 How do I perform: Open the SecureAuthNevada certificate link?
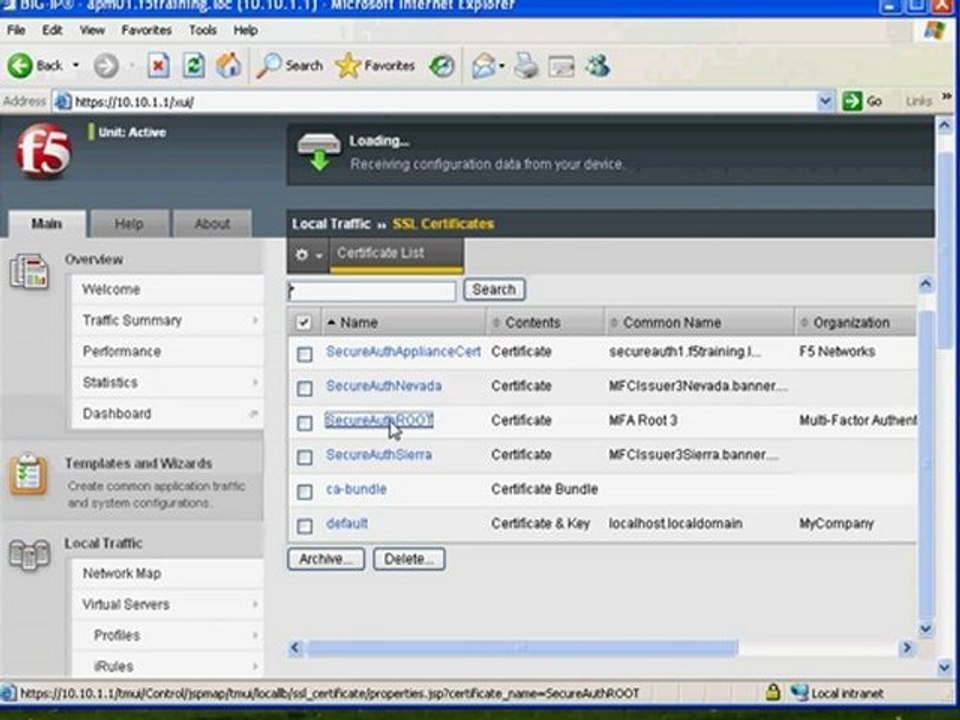pos(384,386)
